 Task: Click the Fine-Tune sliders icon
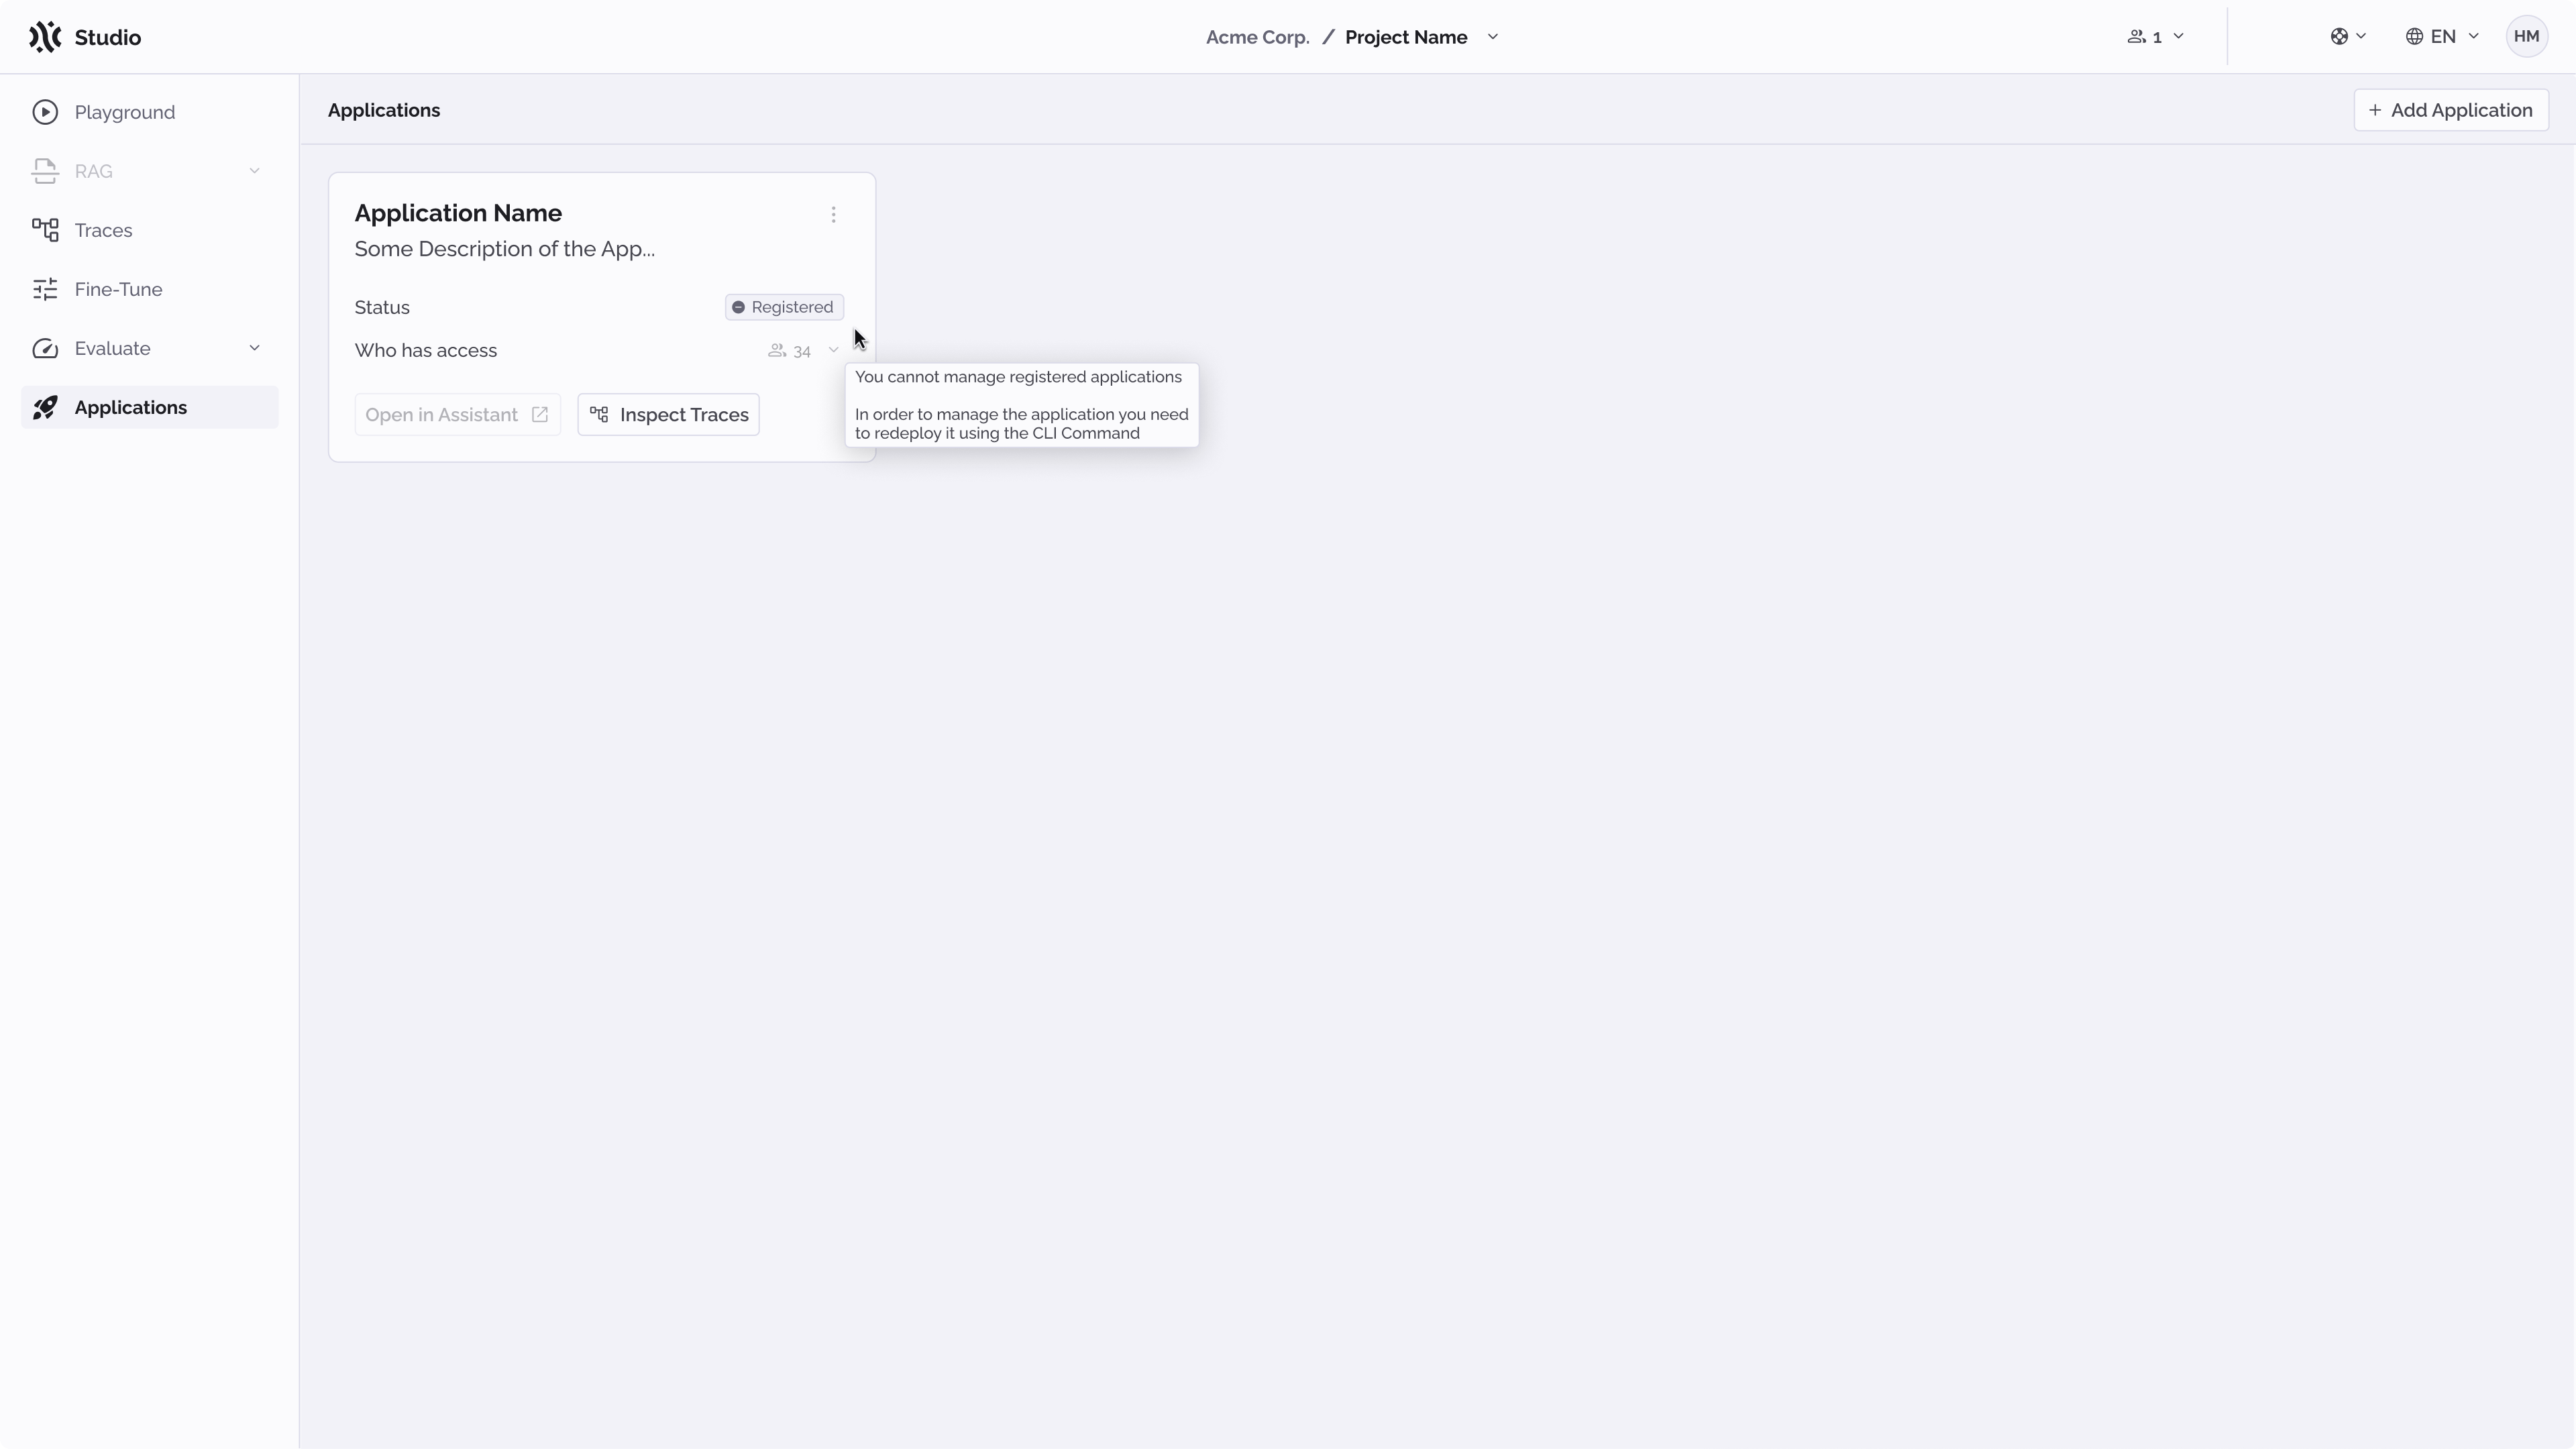[46, 289]
